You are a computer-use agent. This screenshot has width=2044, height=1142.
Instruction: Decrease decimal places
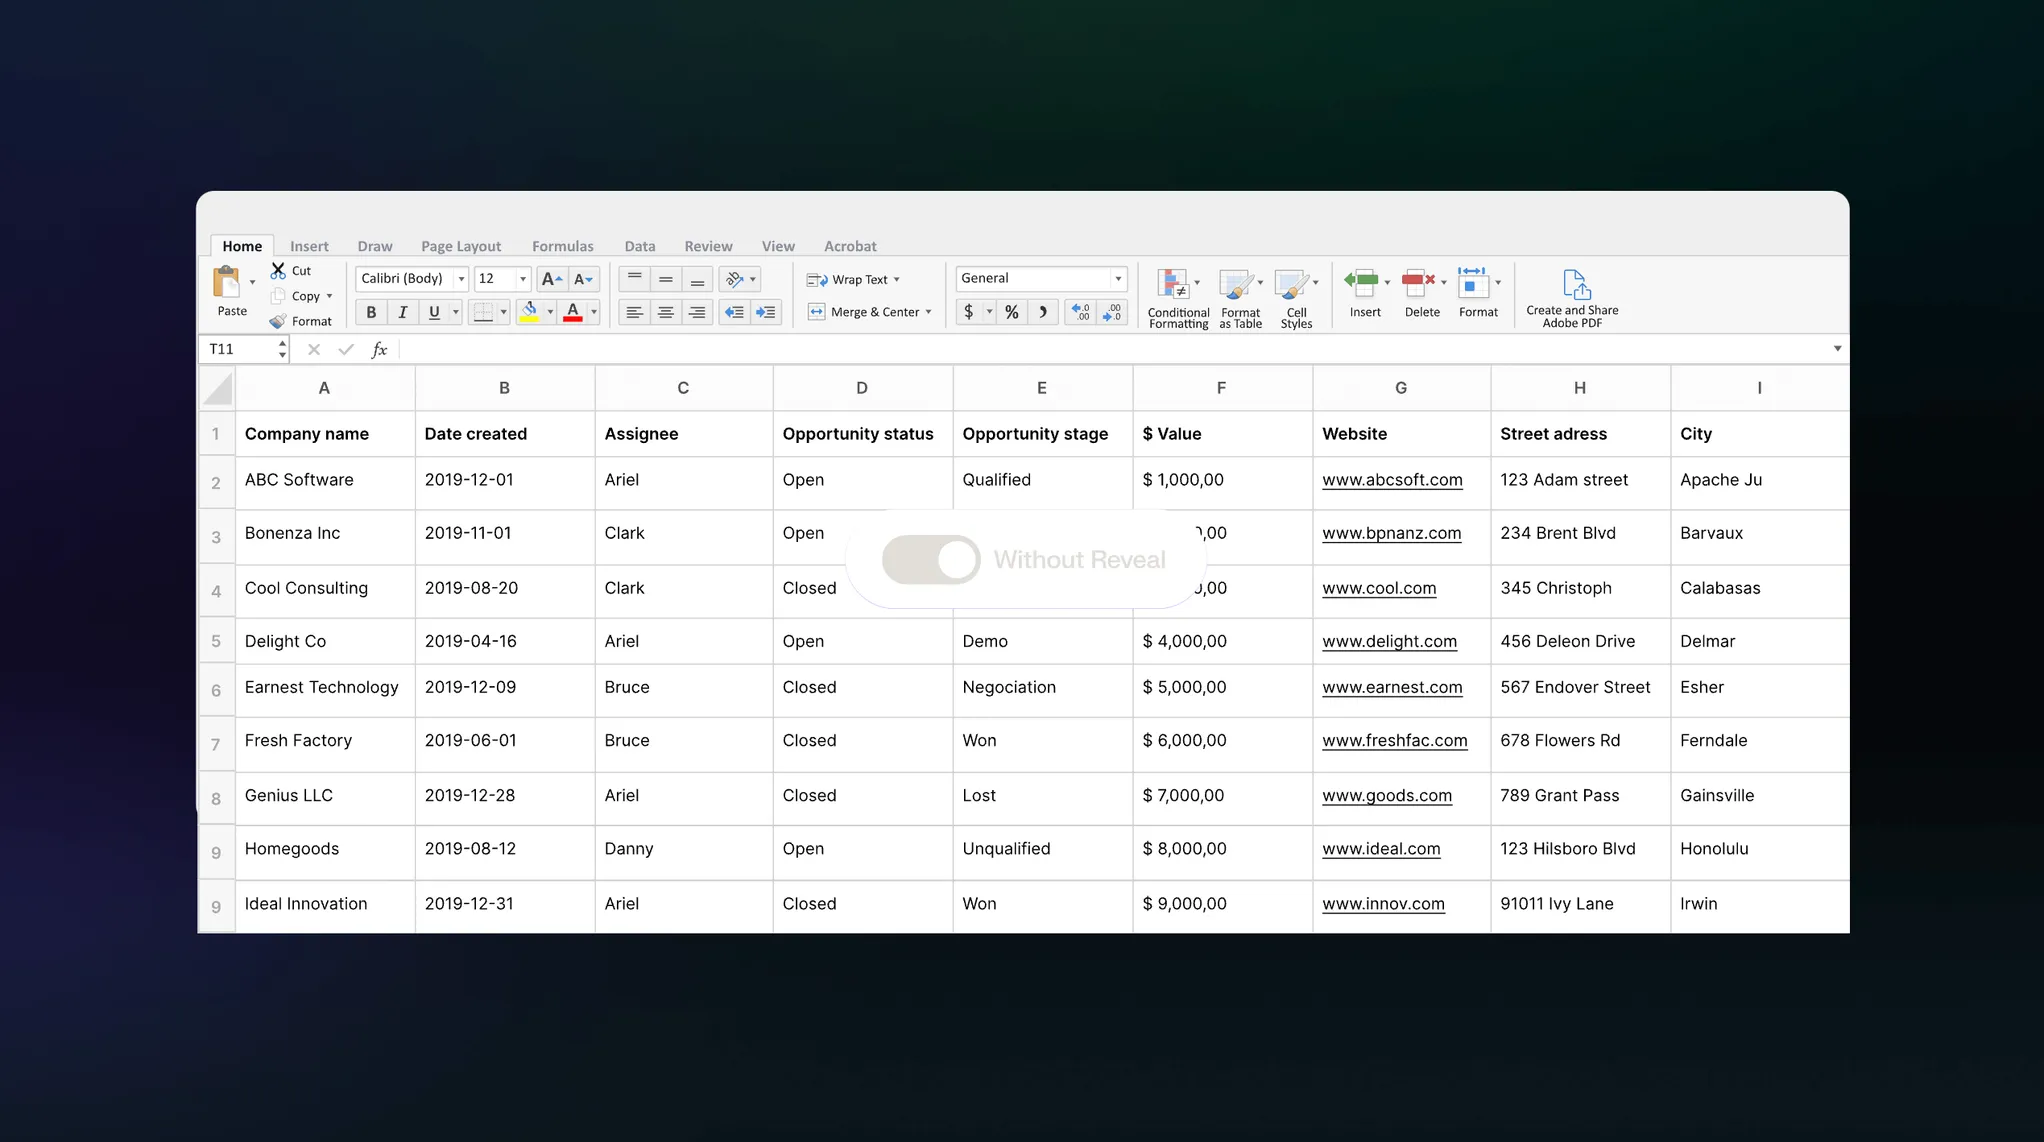1112,312
